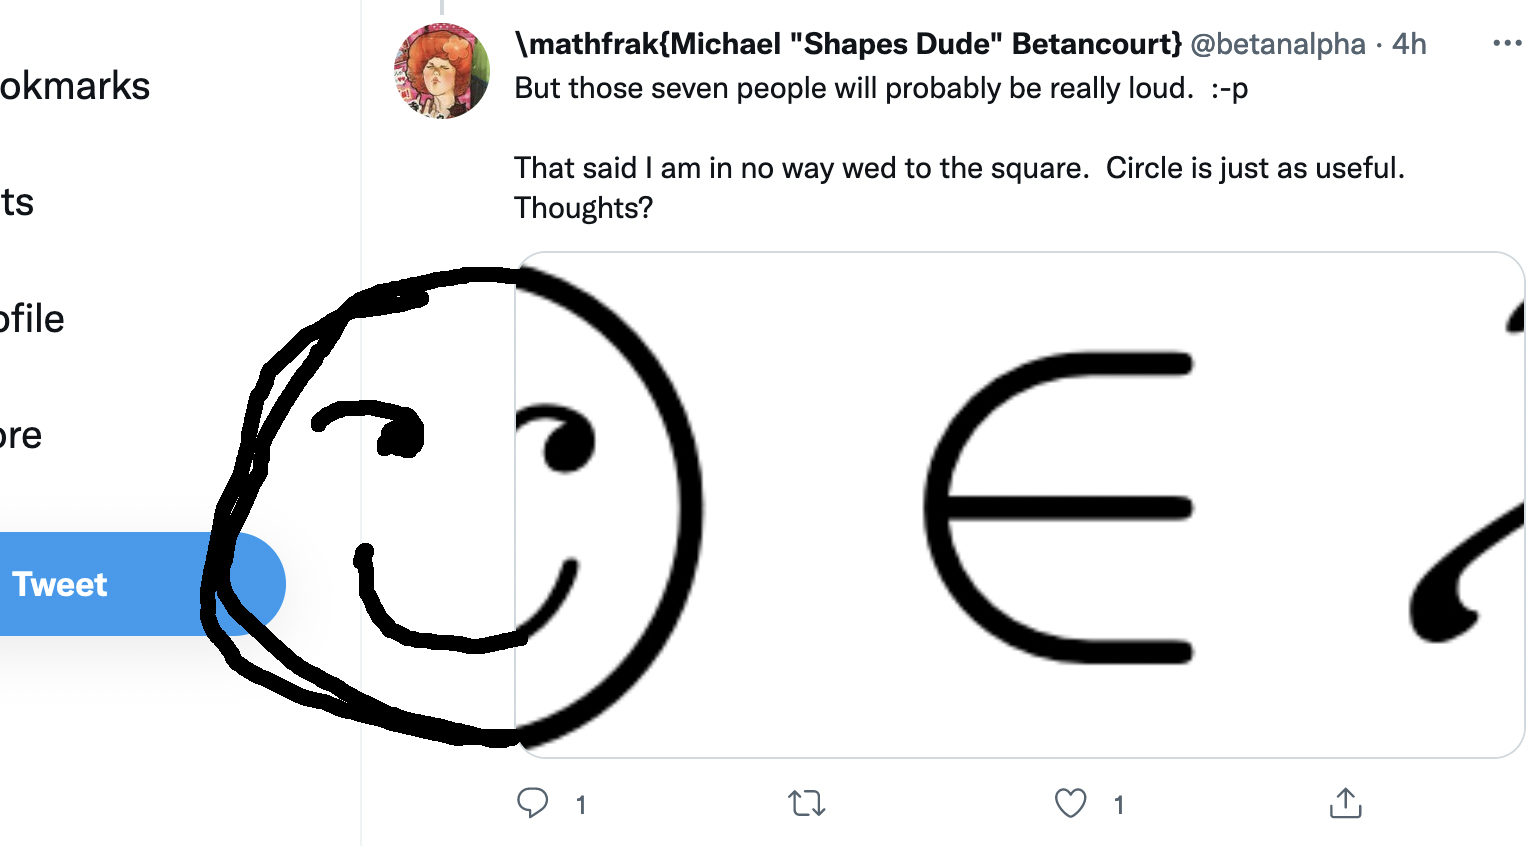The height and width of the screenshot is (846, 1532).
Task: Open Lists in the sidebar
Action: [18, 203]
